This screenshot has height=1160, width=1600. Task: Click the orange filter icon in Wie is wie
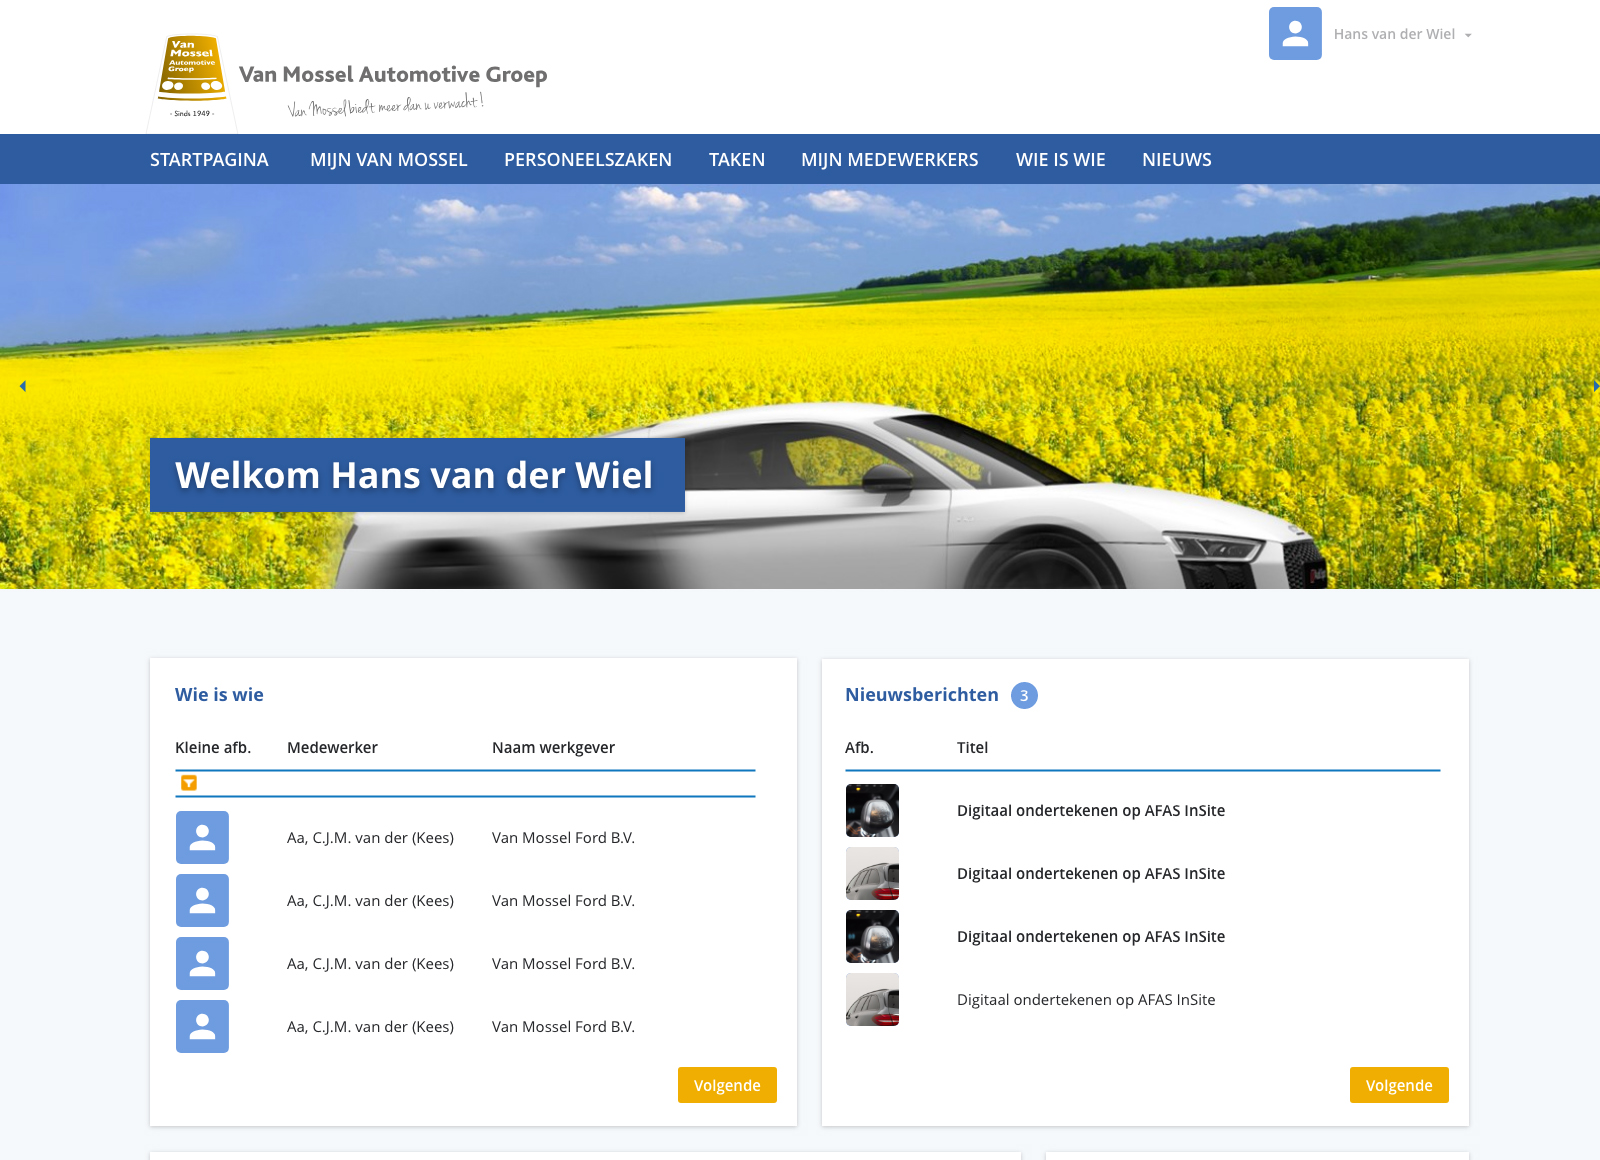[189, 783]
